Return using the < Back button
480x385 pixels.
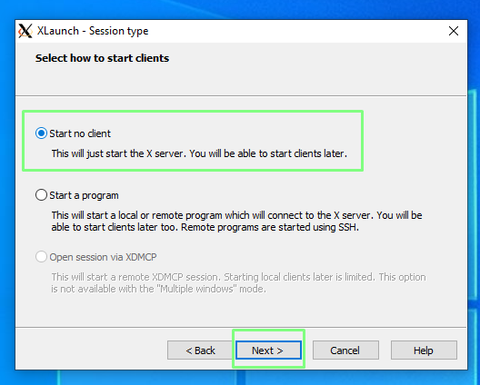[x=200, y=350]
